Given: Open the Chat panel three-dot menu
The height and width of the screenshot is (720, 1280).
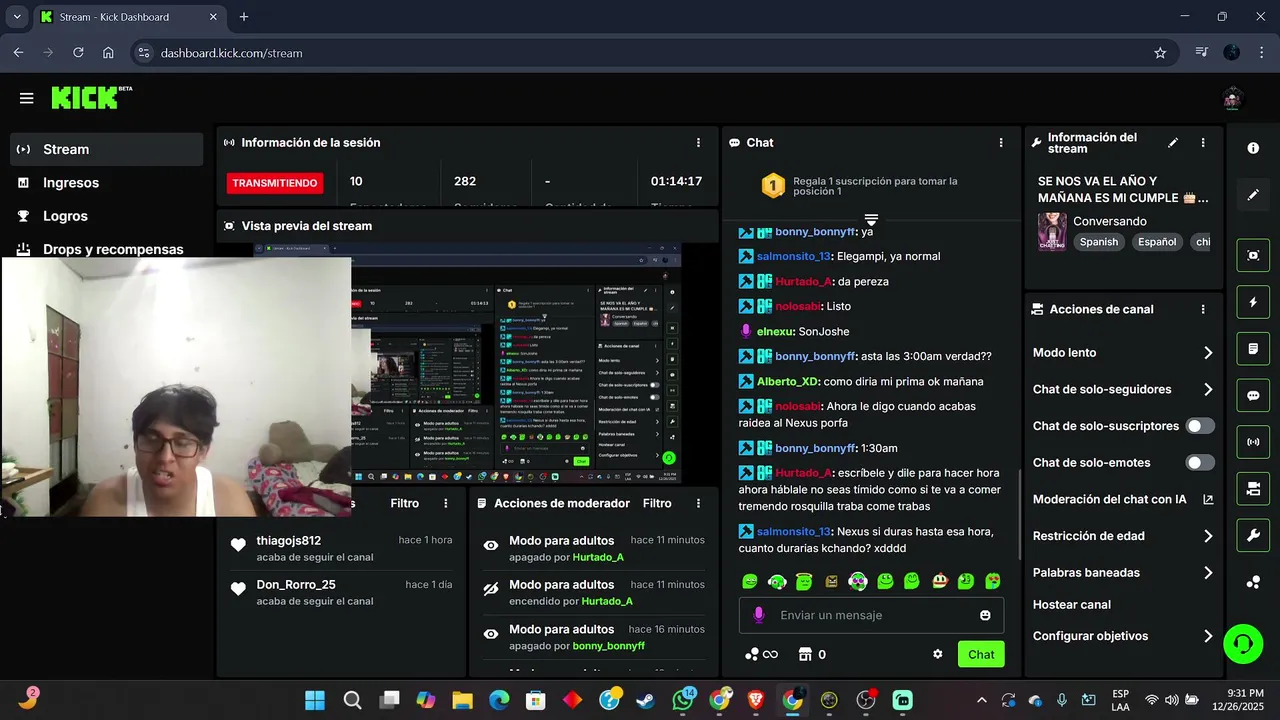Looking at the screenshot, I should point(1001,143).
